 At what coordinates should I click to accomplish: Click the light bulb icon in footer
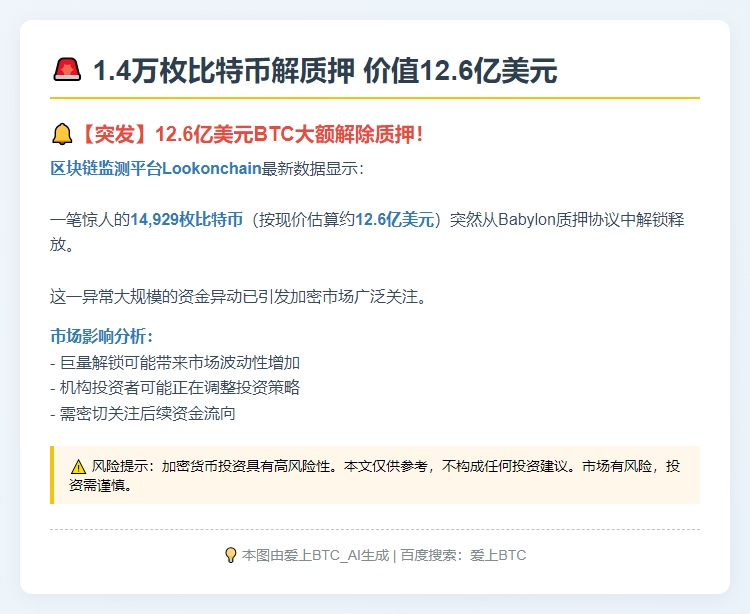[x=231, y=555]
